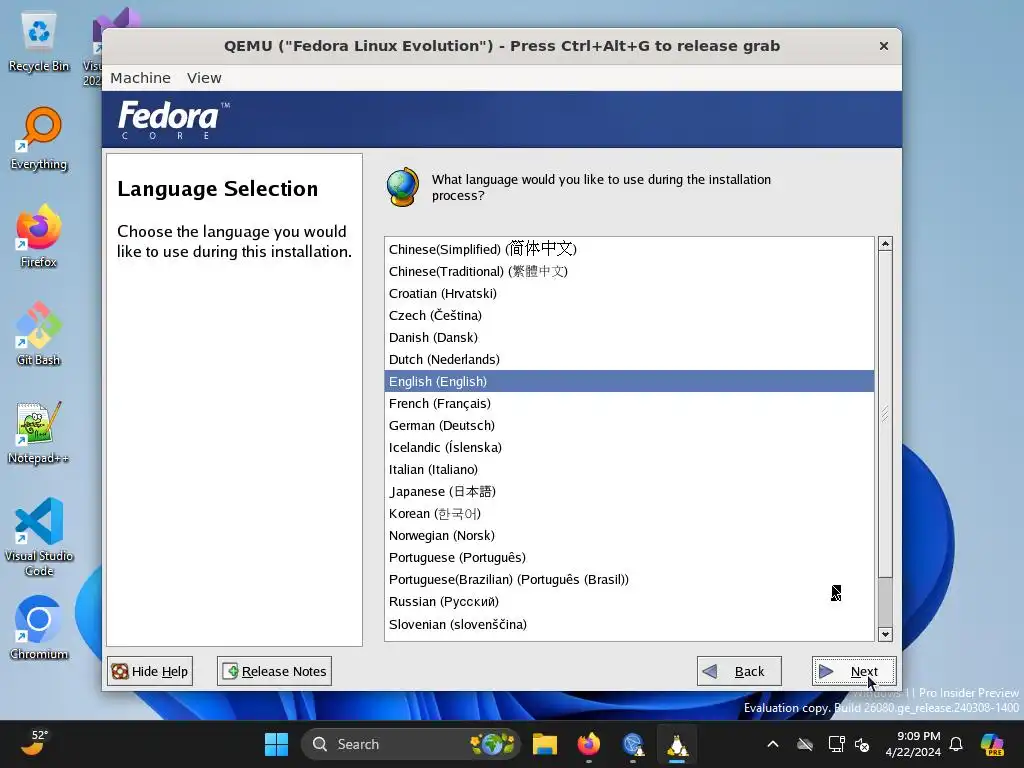Image resolution: width=1024 pixels, height=768 pixels.
Task: Select Korean language entry
Action: tap(629, 514)
